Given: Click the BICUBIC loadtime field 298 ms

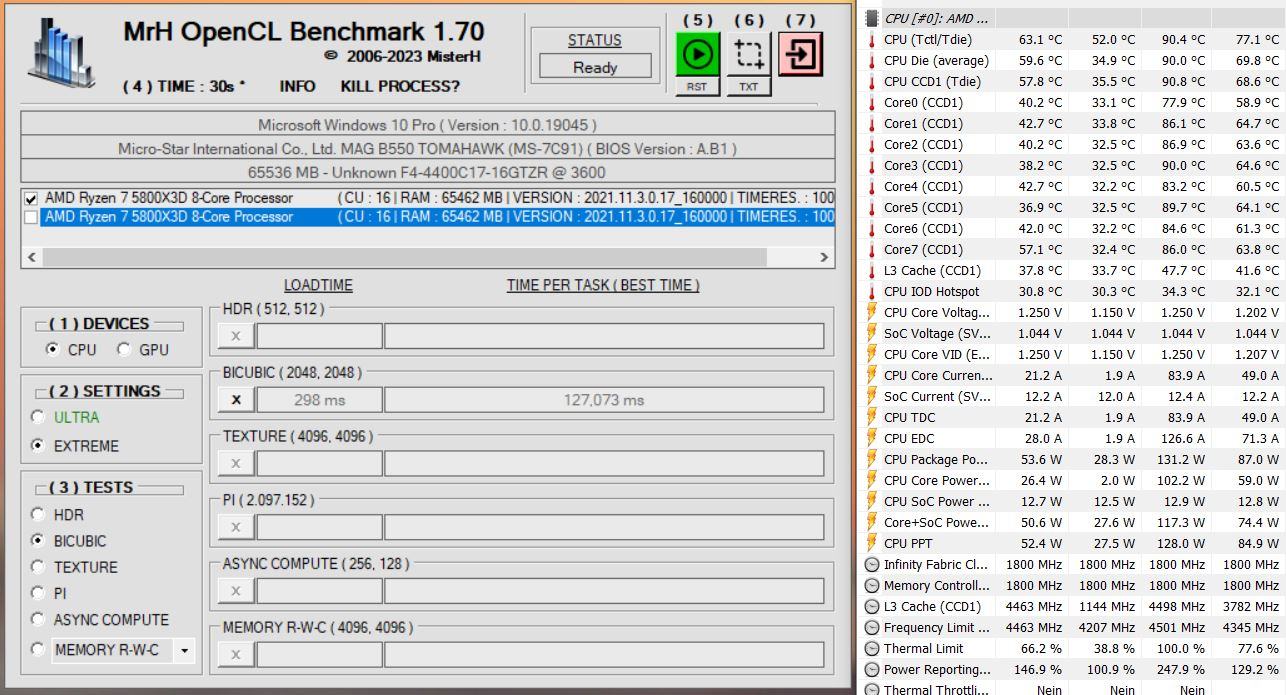Looking at the screenshot, I should 320,400.
